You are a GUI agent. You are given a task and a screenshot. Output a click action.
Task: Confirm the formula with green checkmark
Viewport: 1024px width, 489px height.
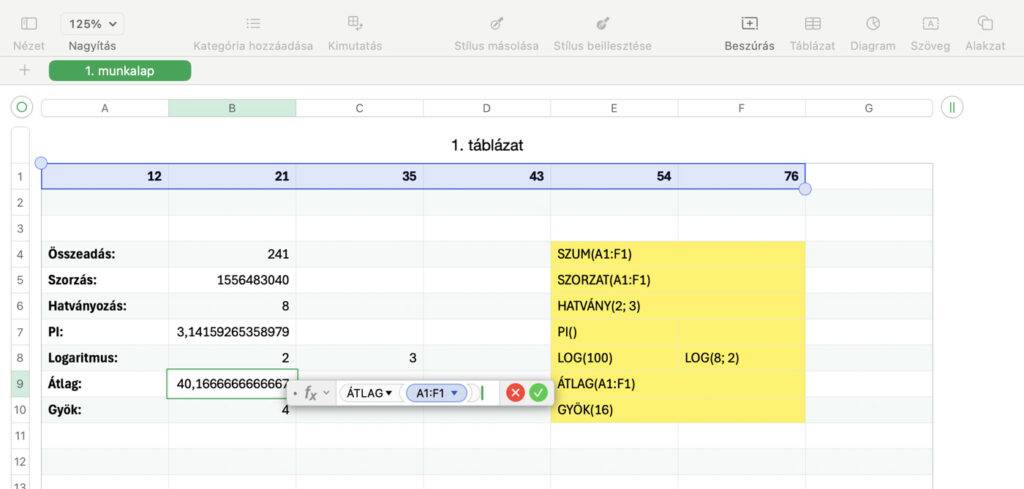538,393
